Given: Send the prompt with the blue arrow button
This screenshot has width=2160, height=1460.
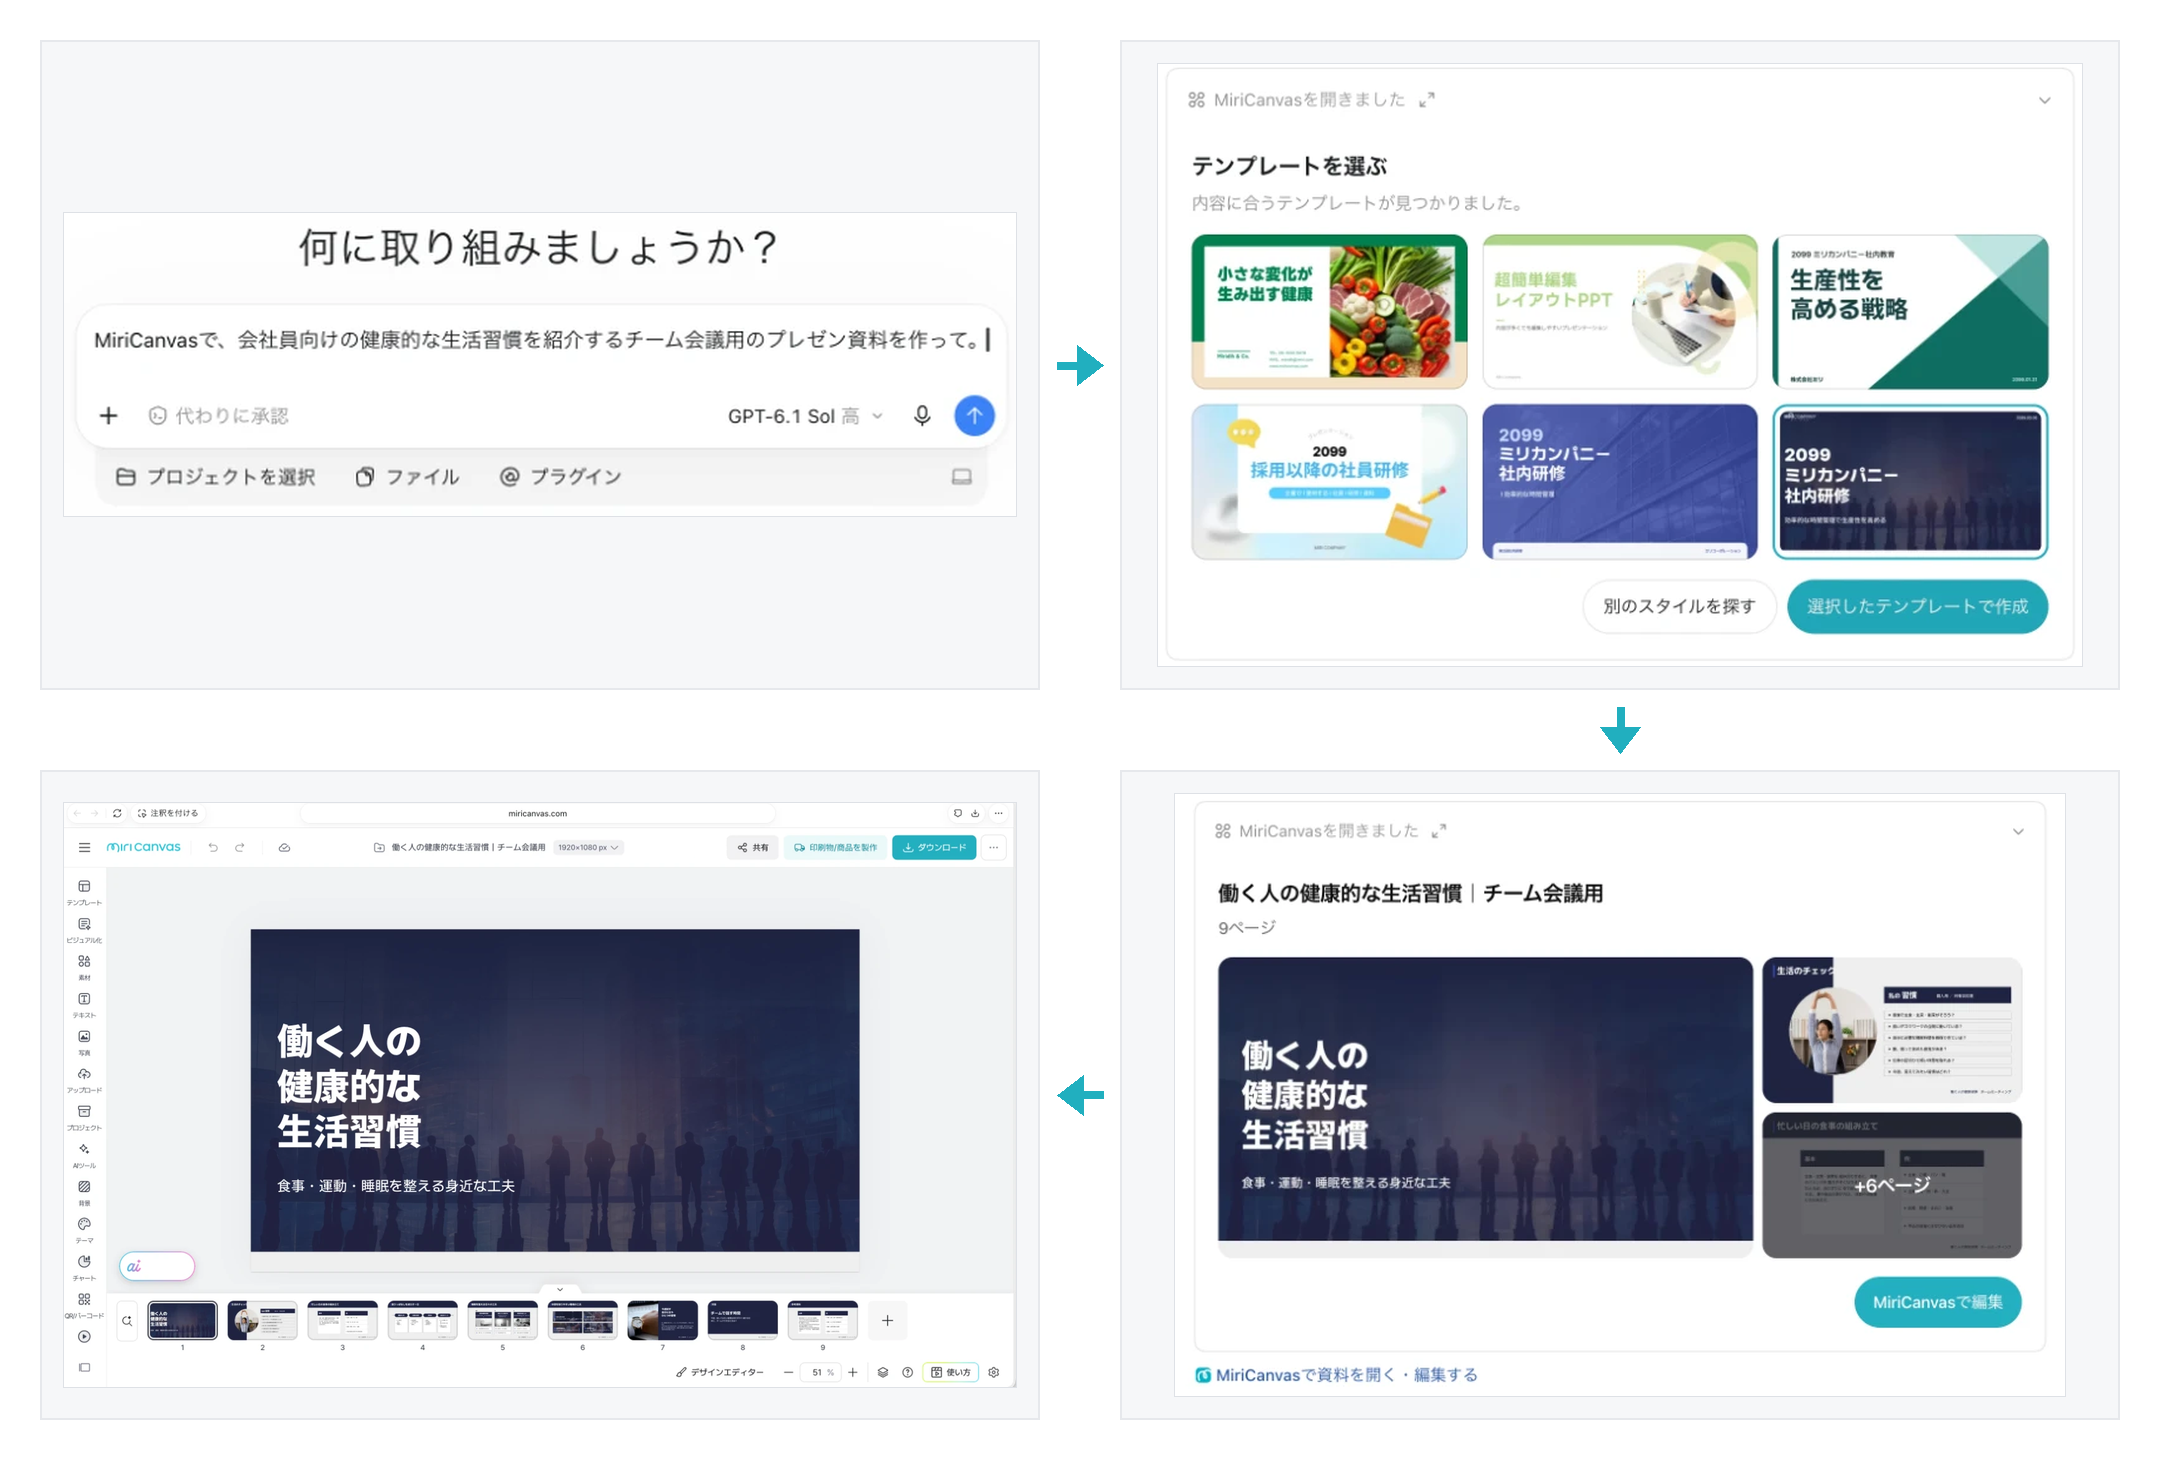Looking at the screenshot, I should click(974, 416).
